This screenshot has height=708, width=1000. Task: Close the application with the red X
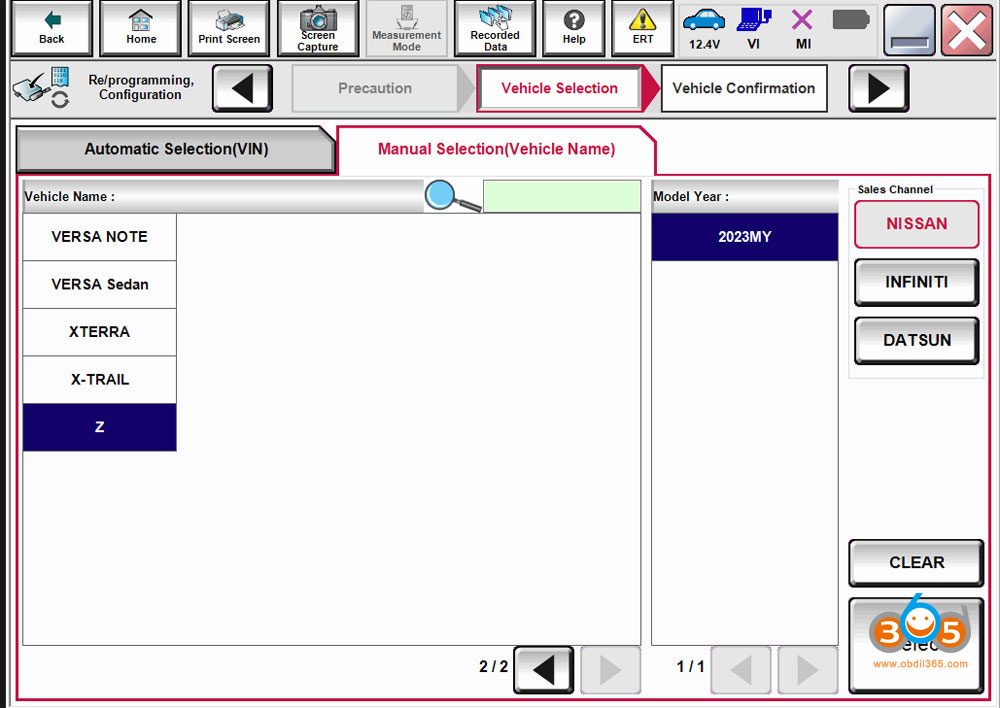pos(967,30)
